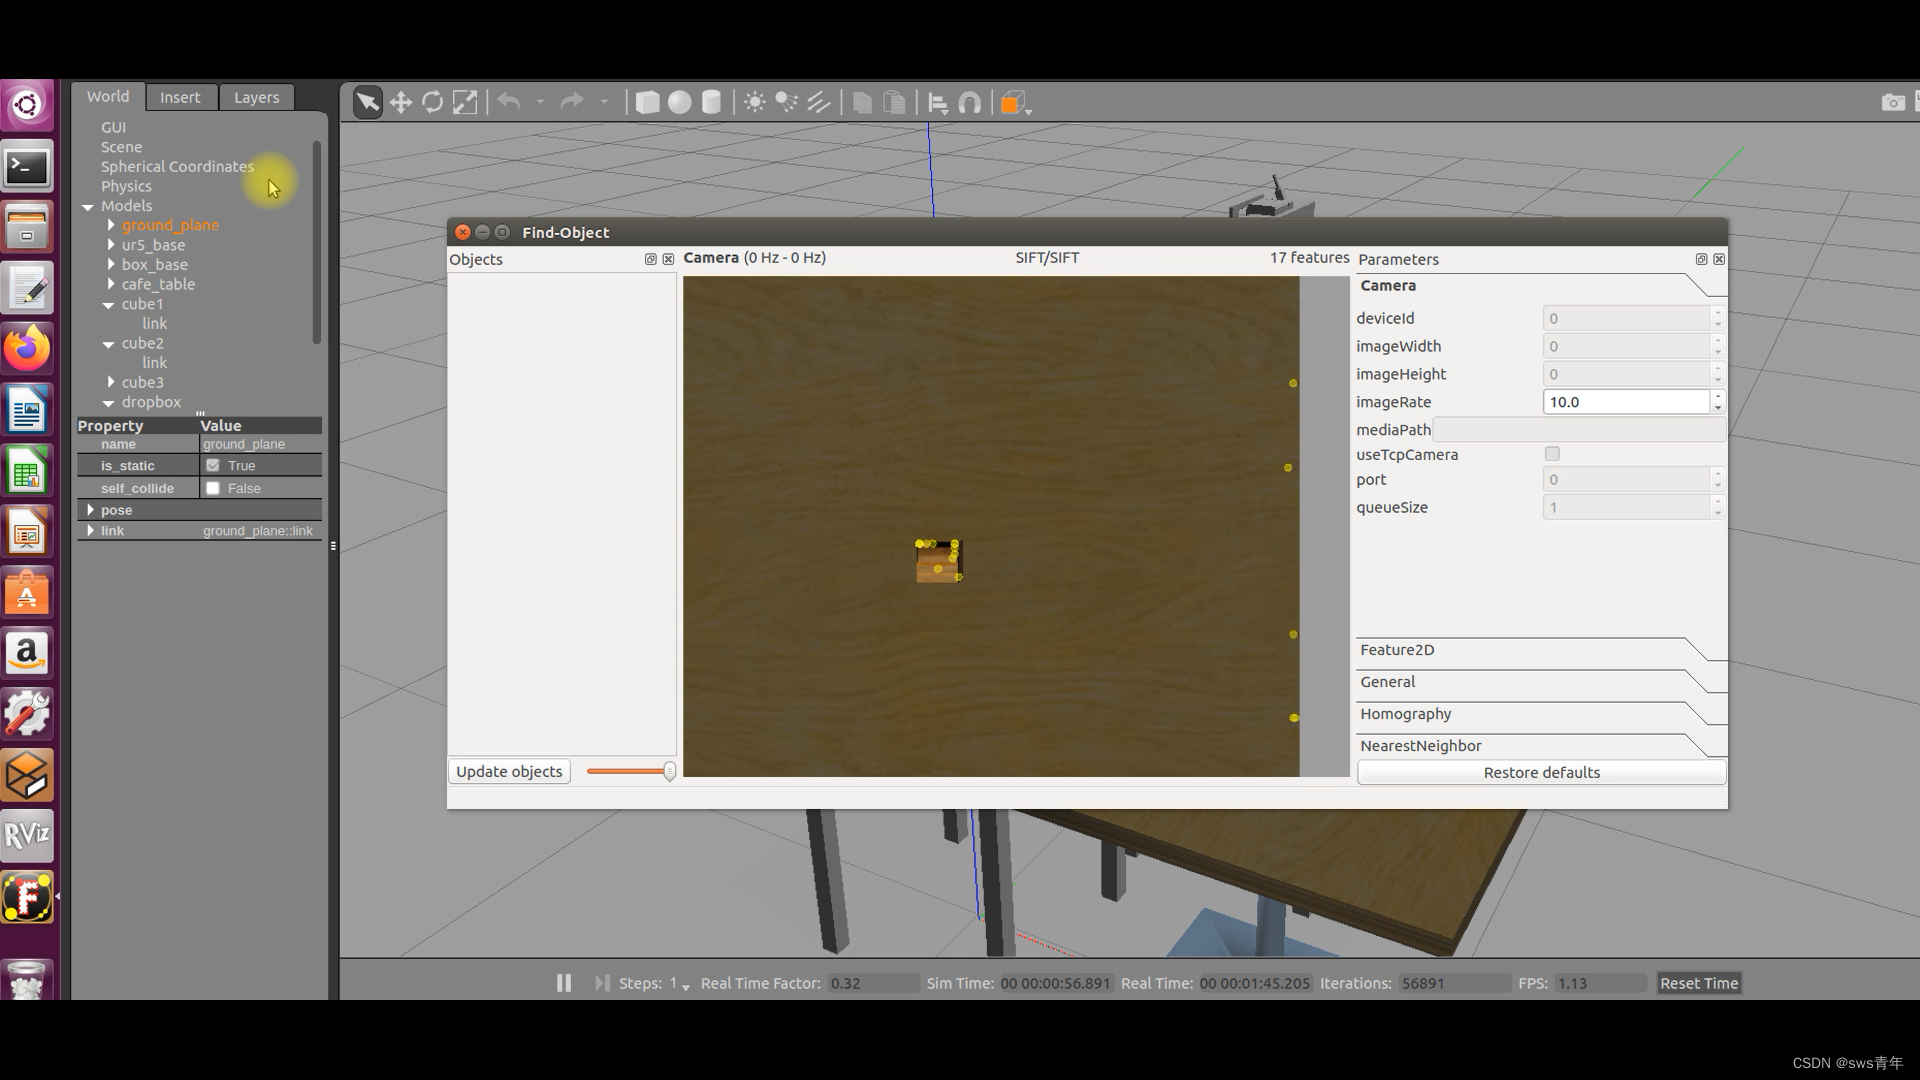Image resolution: width=1920 pixels, height=1080 pixels.
Task: Click the screenshot camera icon
Action: 1893,102
